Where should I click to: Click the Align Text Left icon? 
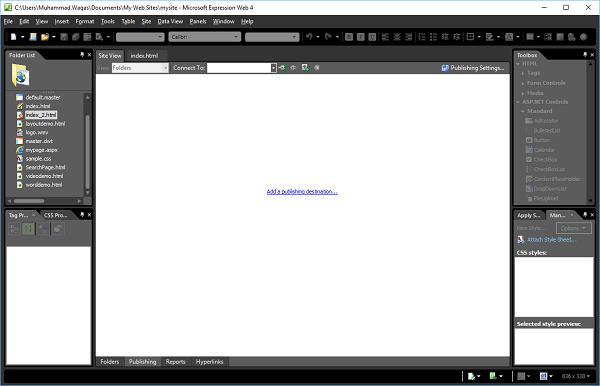(x=385, y=37)
